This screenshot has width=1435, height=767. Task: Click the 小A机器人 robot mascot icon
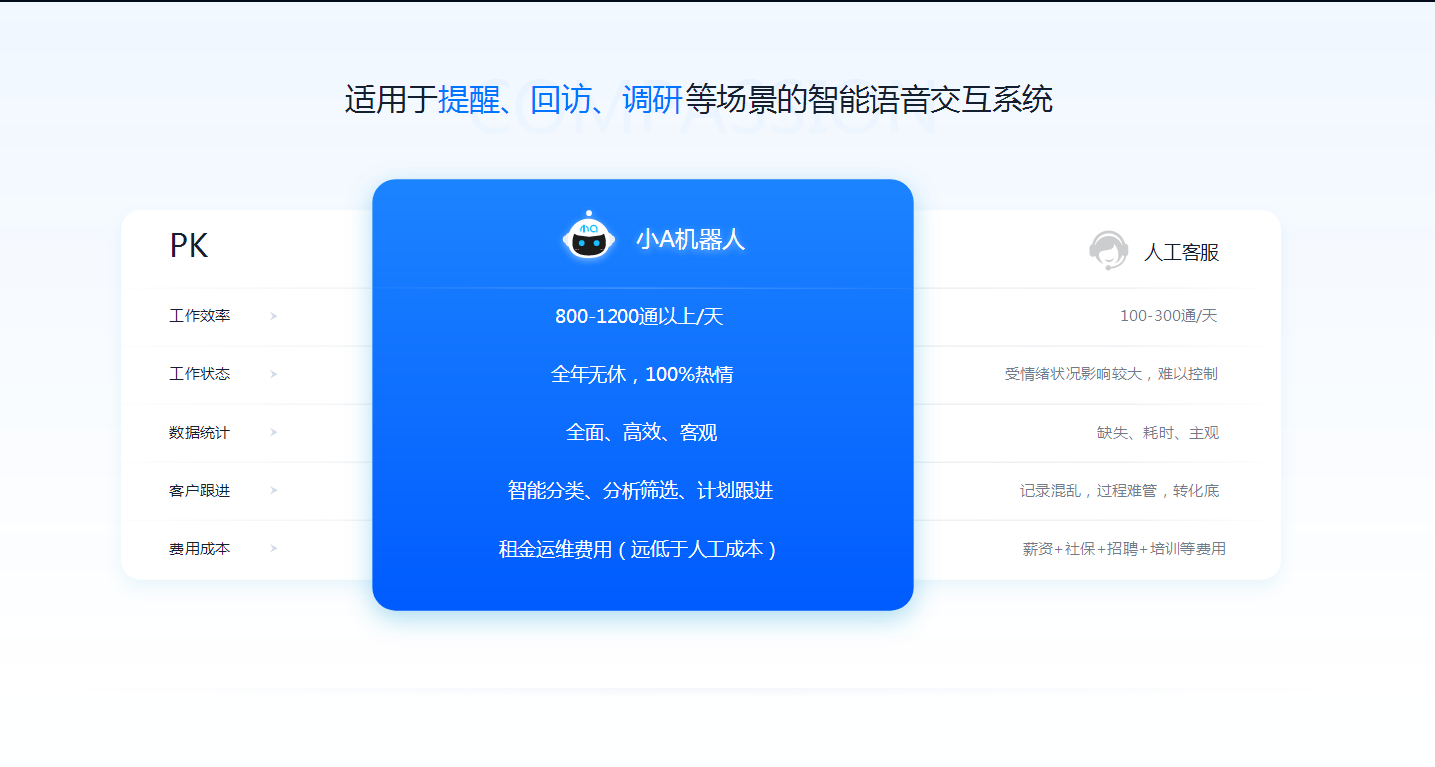pos(589,237)
